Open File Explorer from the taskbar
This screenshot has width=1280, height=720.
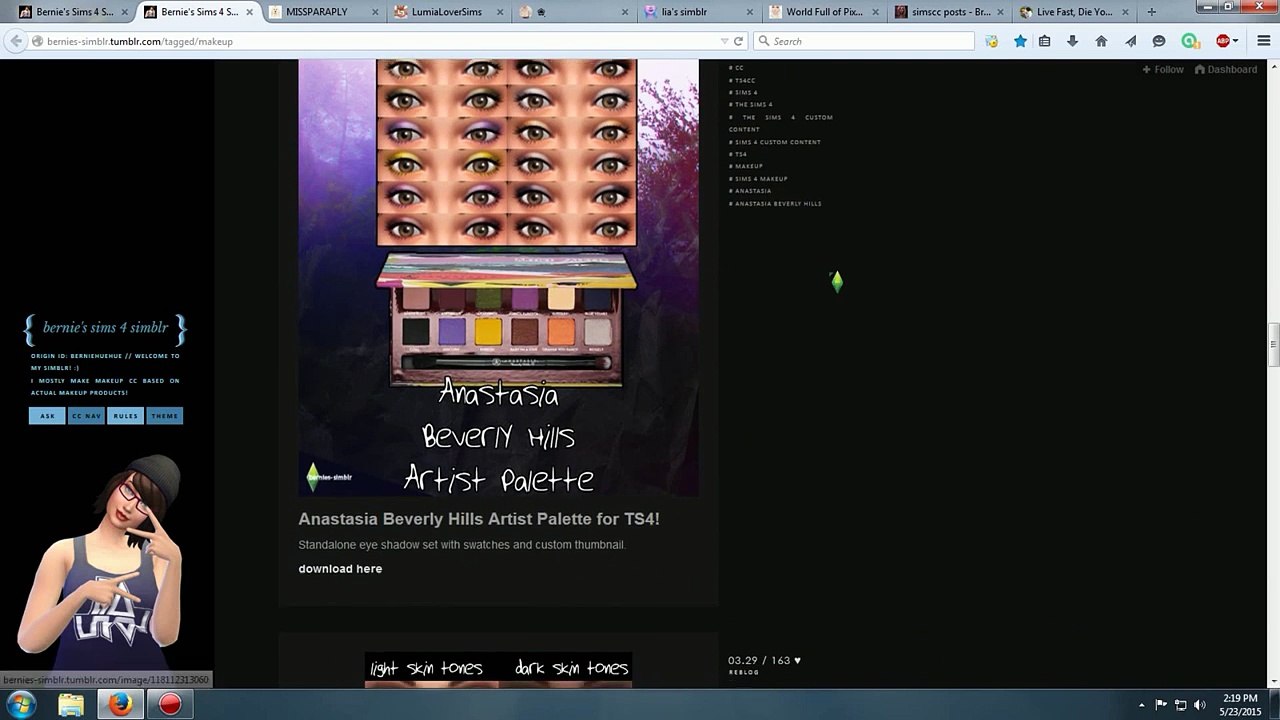coord(71,705)
